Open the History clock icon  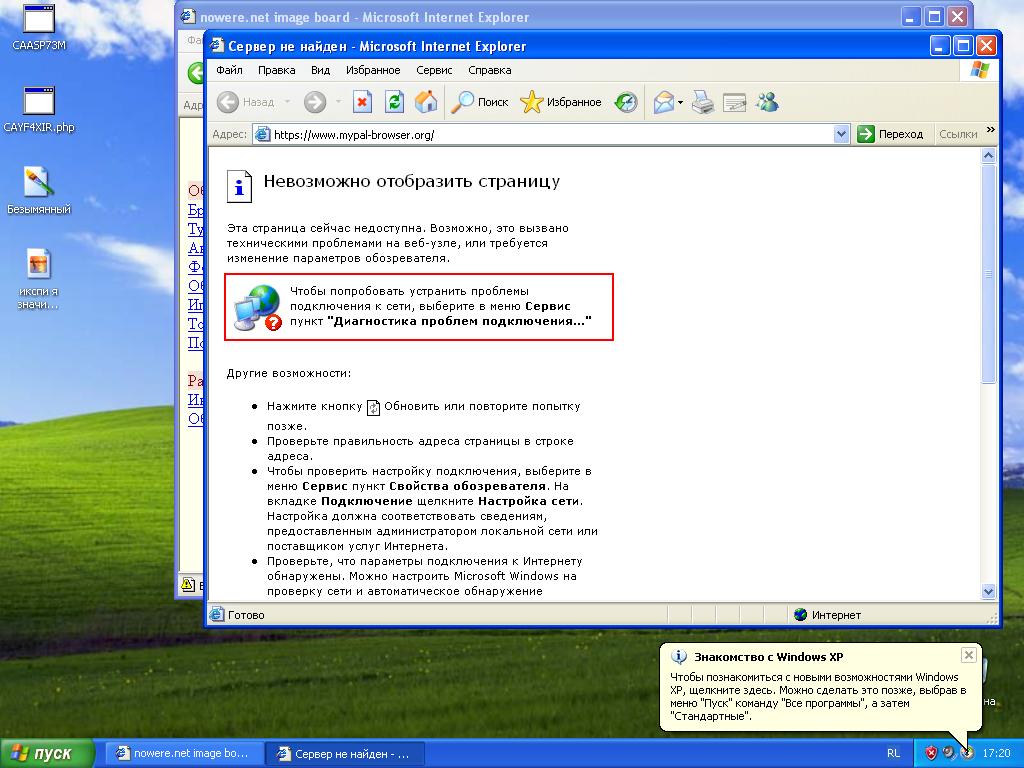coord(626,102)
